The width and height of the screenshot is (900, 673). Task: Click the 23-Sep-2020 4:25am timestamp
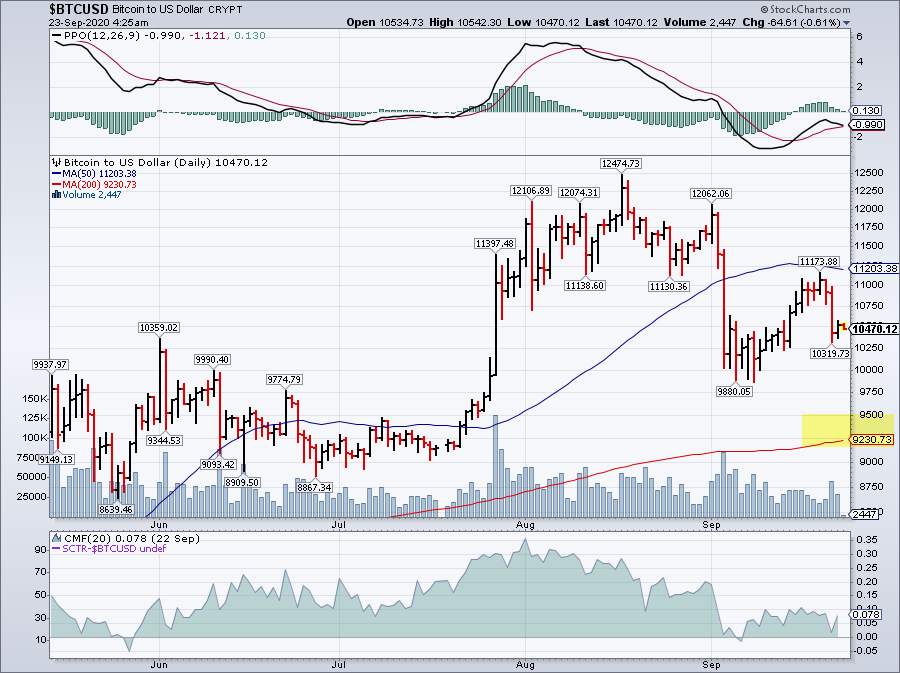pos(99,23)
